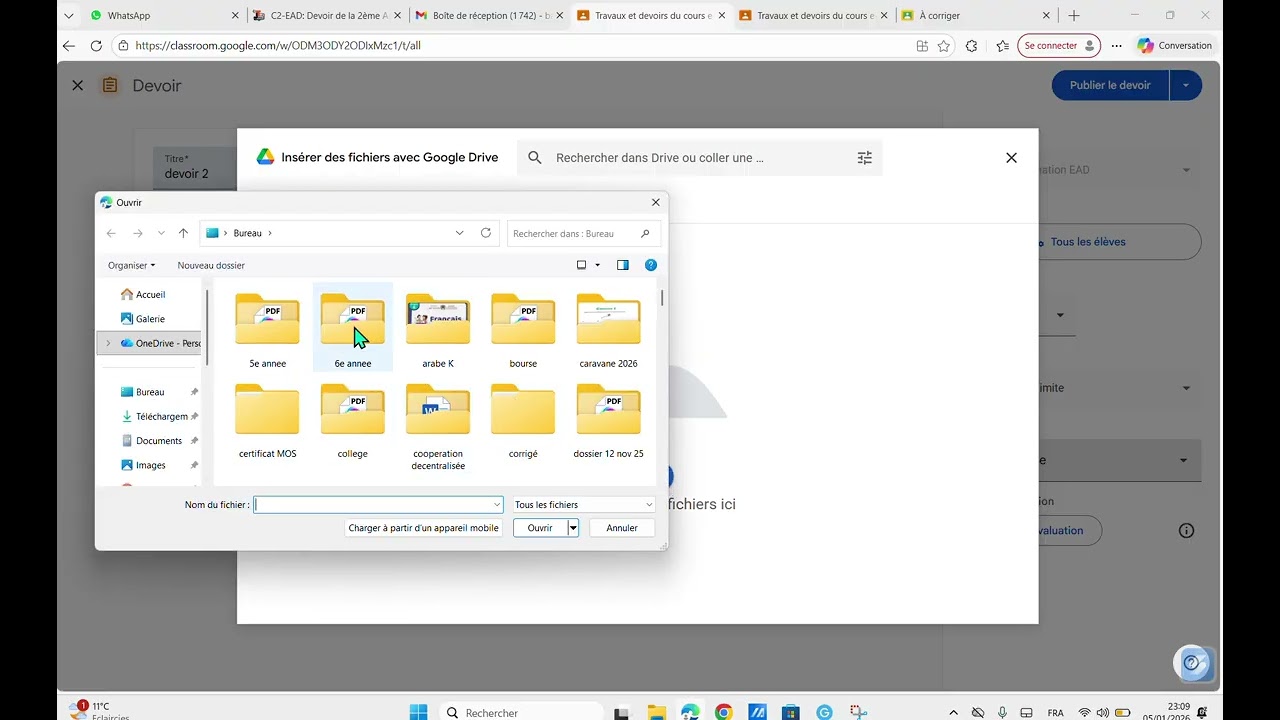Add this page to favorites
Viewport: 1280px width, 720px height.
[x=943, y=46]
